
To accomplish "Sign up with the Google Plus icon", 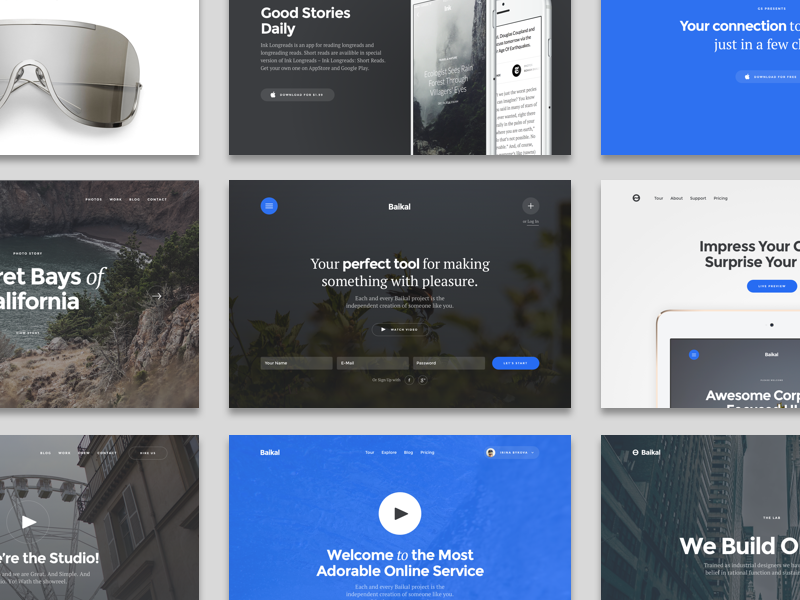I will 422,380.
